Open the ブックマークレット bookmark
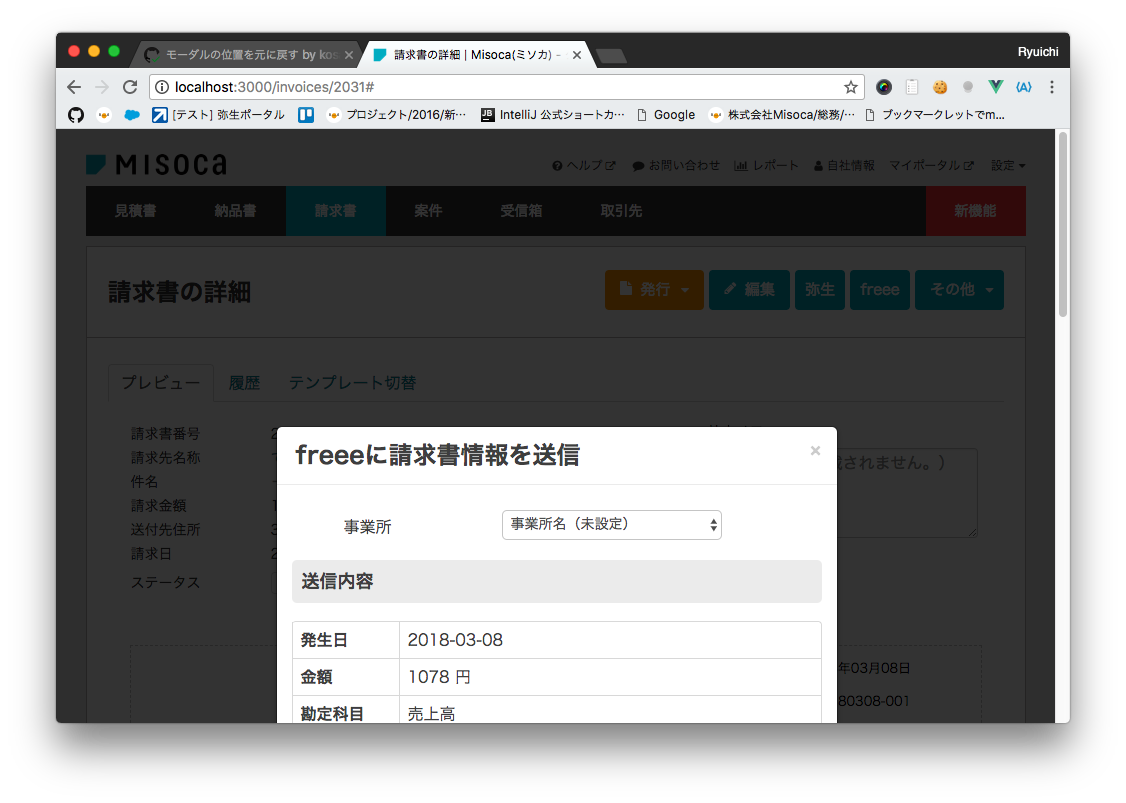The image size is (1126, 803). (x=934, y=115)
